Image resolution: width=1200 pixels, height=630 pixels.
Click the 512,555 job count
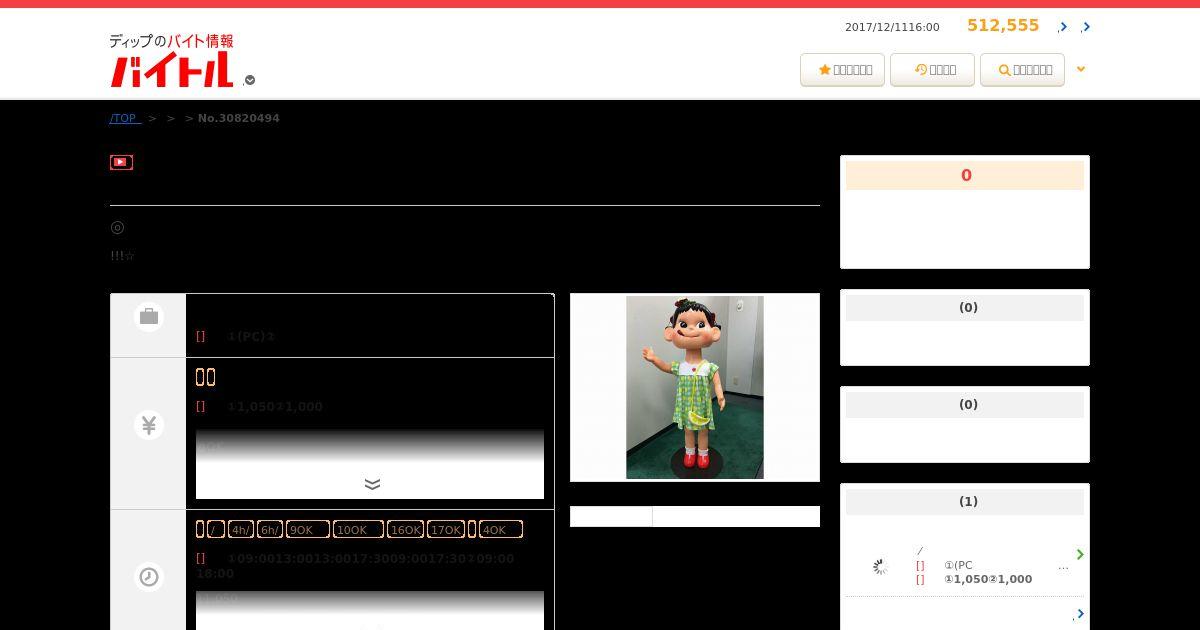click(x=1003, y=26)
